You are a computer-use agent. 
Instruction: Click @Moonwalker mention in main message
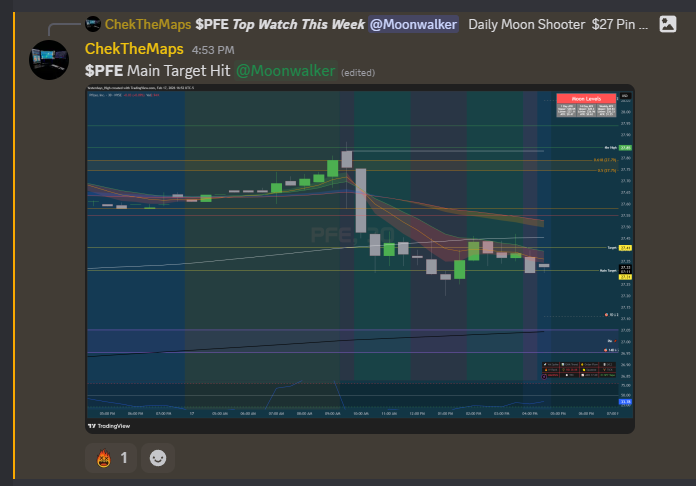coord(285,71)
